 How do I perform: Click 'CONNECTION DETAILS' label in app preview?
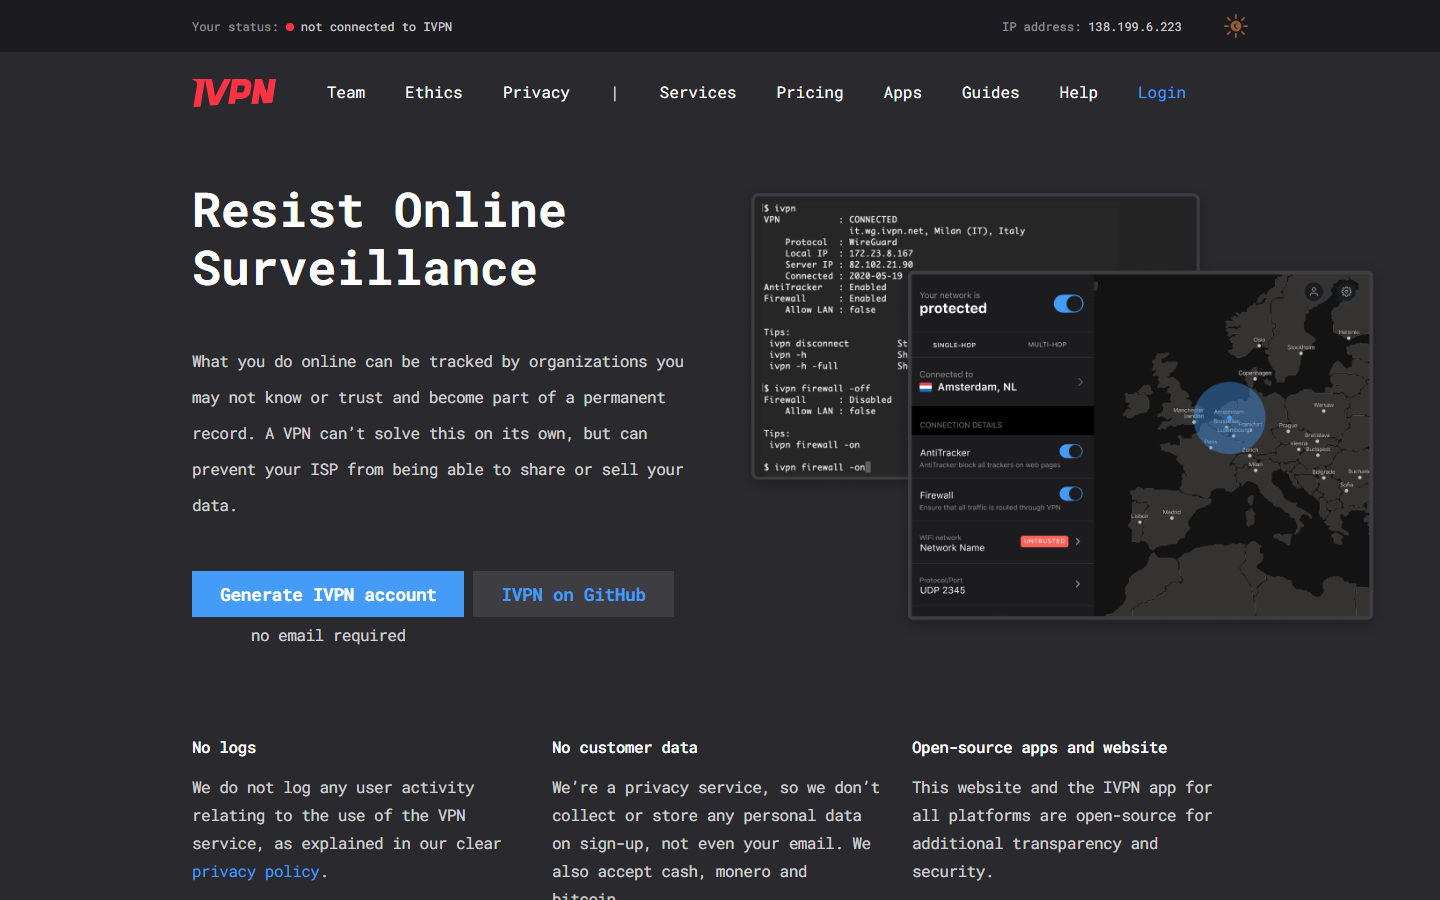coord(961,425)
